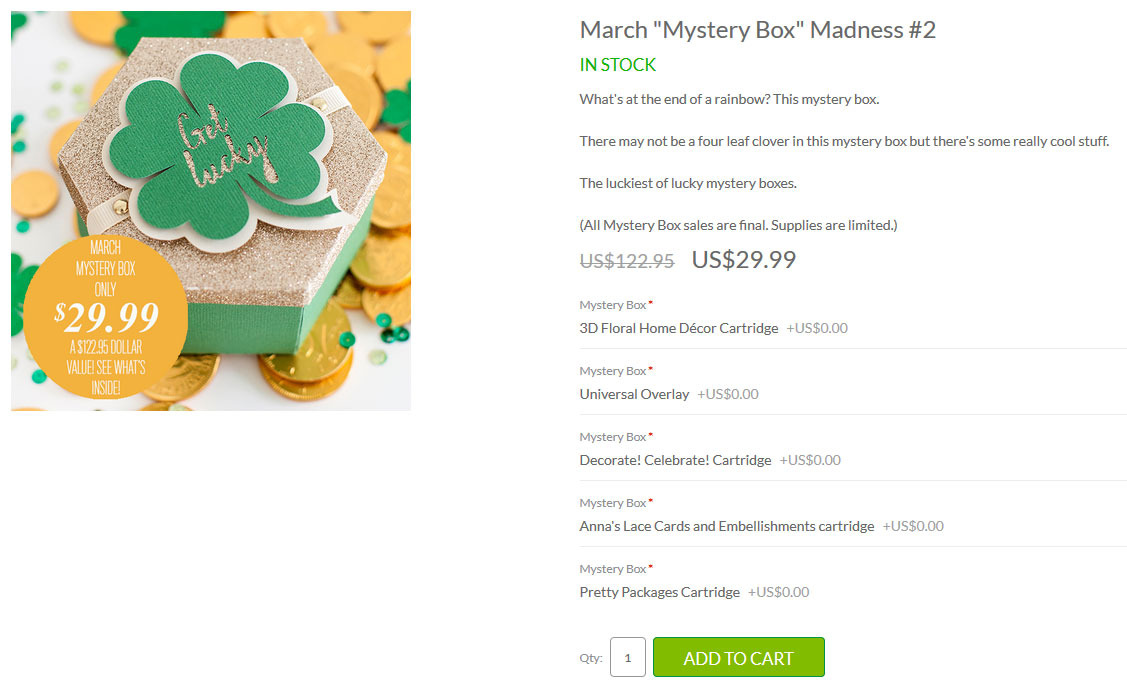Click the orange $29.99 badge on the photo
Image resolution: width=1127 pixels, height=688 pixels.
[105, 317]
